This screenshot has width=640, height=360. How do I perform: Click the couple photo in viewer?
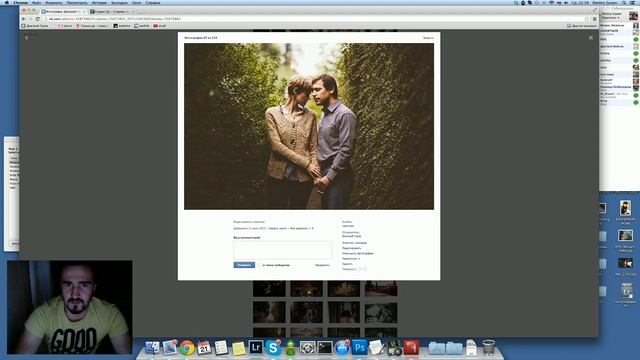(309, 127)
